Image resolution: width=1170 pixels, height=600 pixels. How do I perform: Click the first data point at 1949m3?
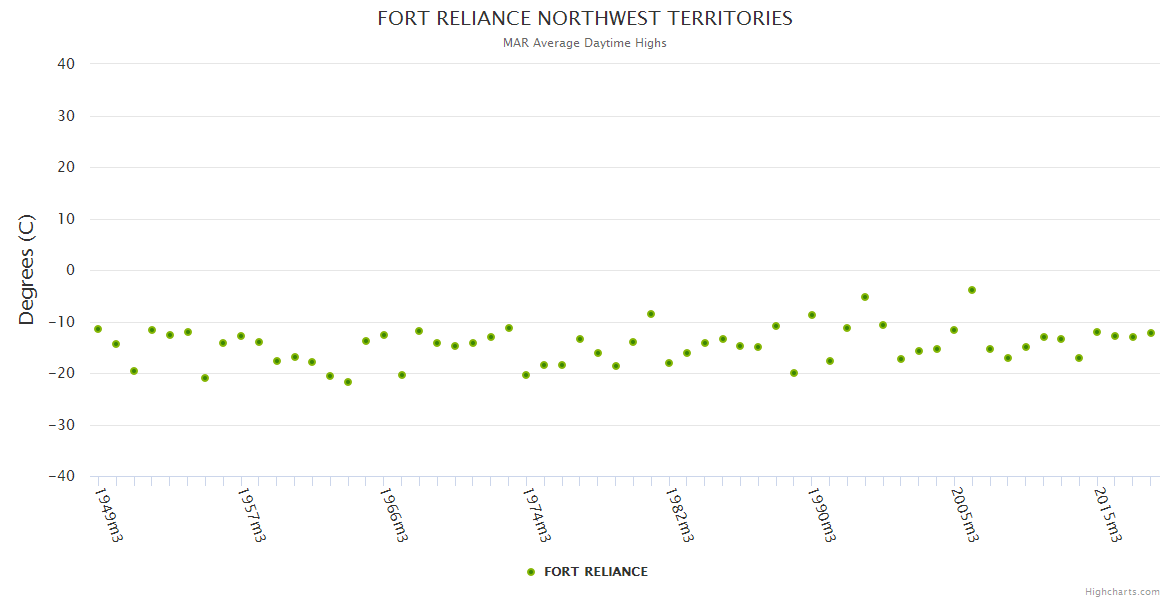pyautogui.click(x=98, y=329)
